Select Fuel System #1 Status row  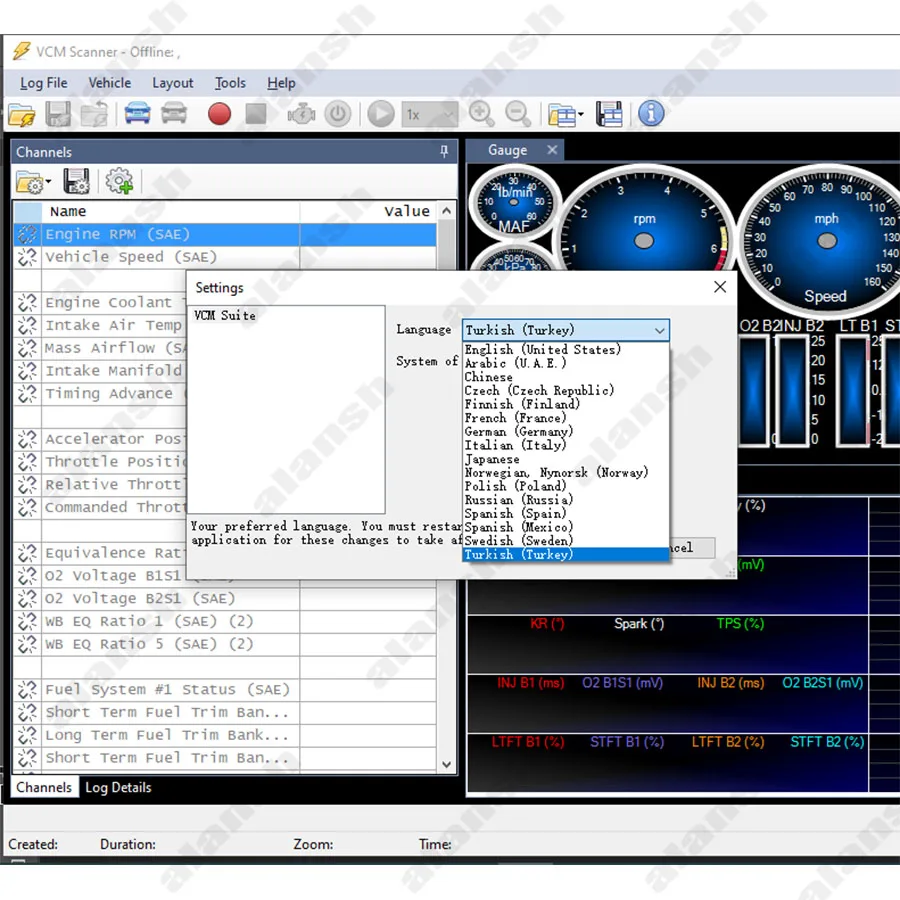pos(224,690)
